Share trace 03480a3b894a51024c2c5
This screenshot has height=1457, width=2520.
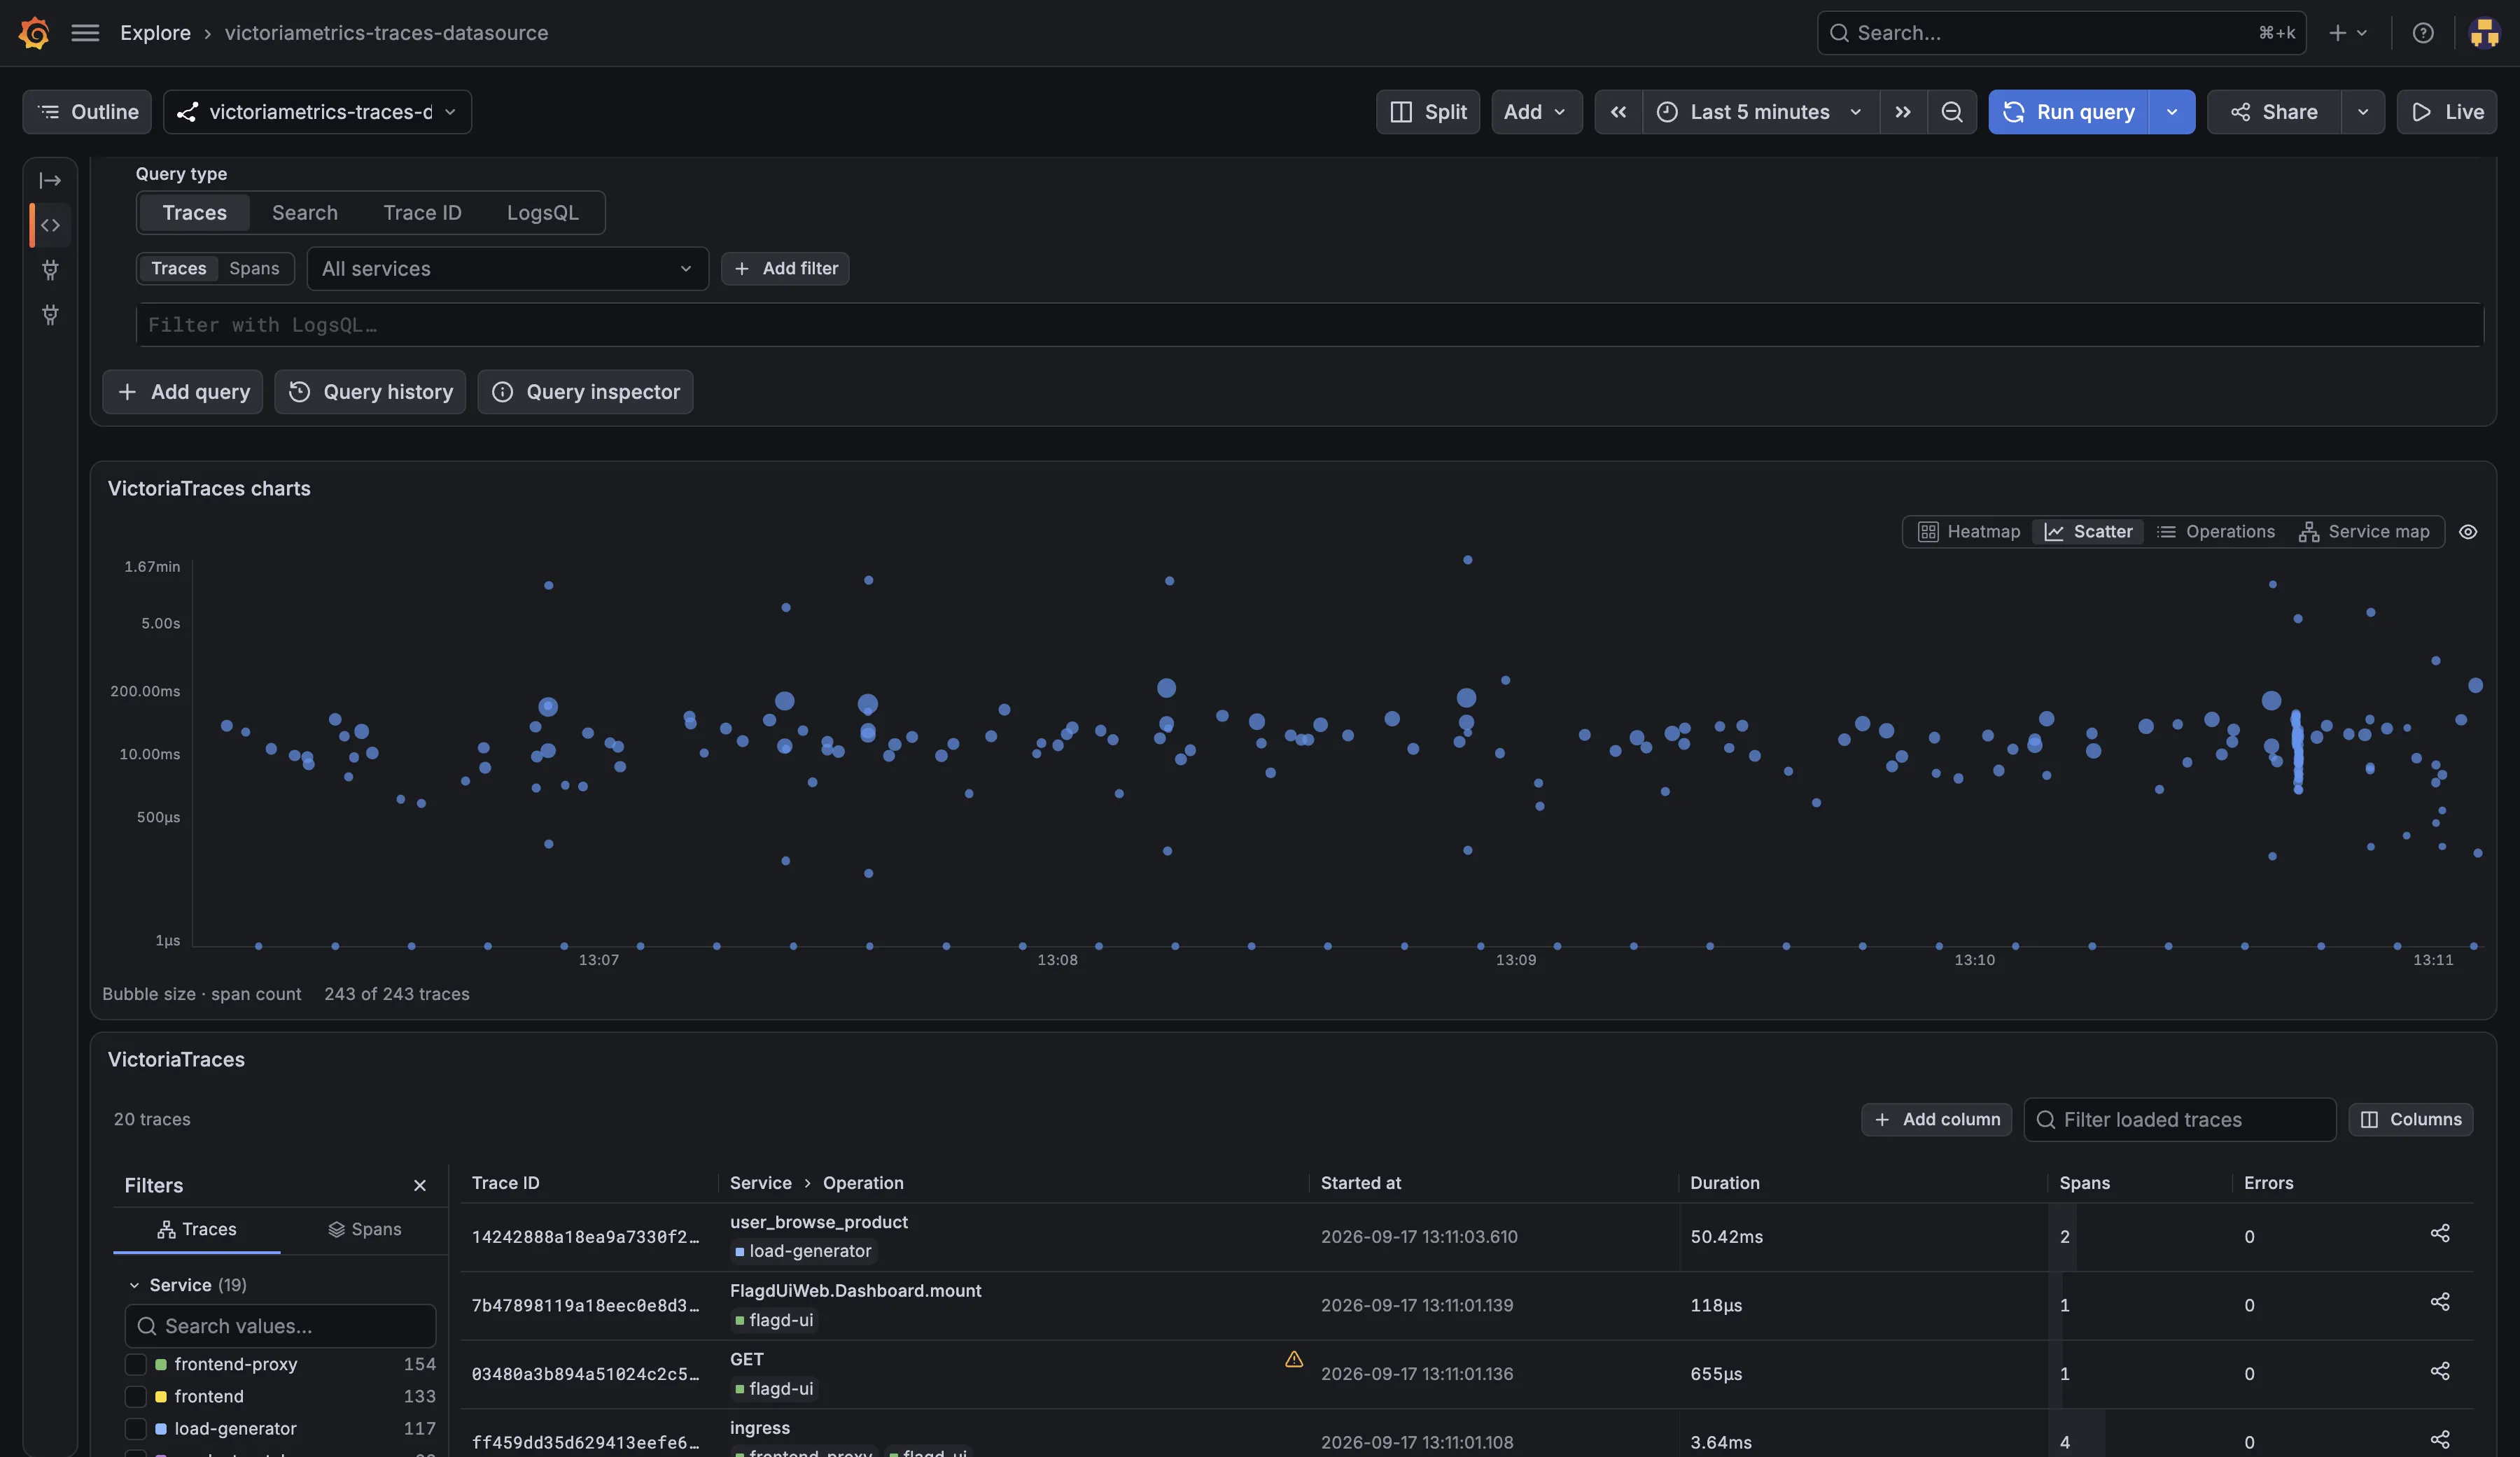click(2440, 1371)
